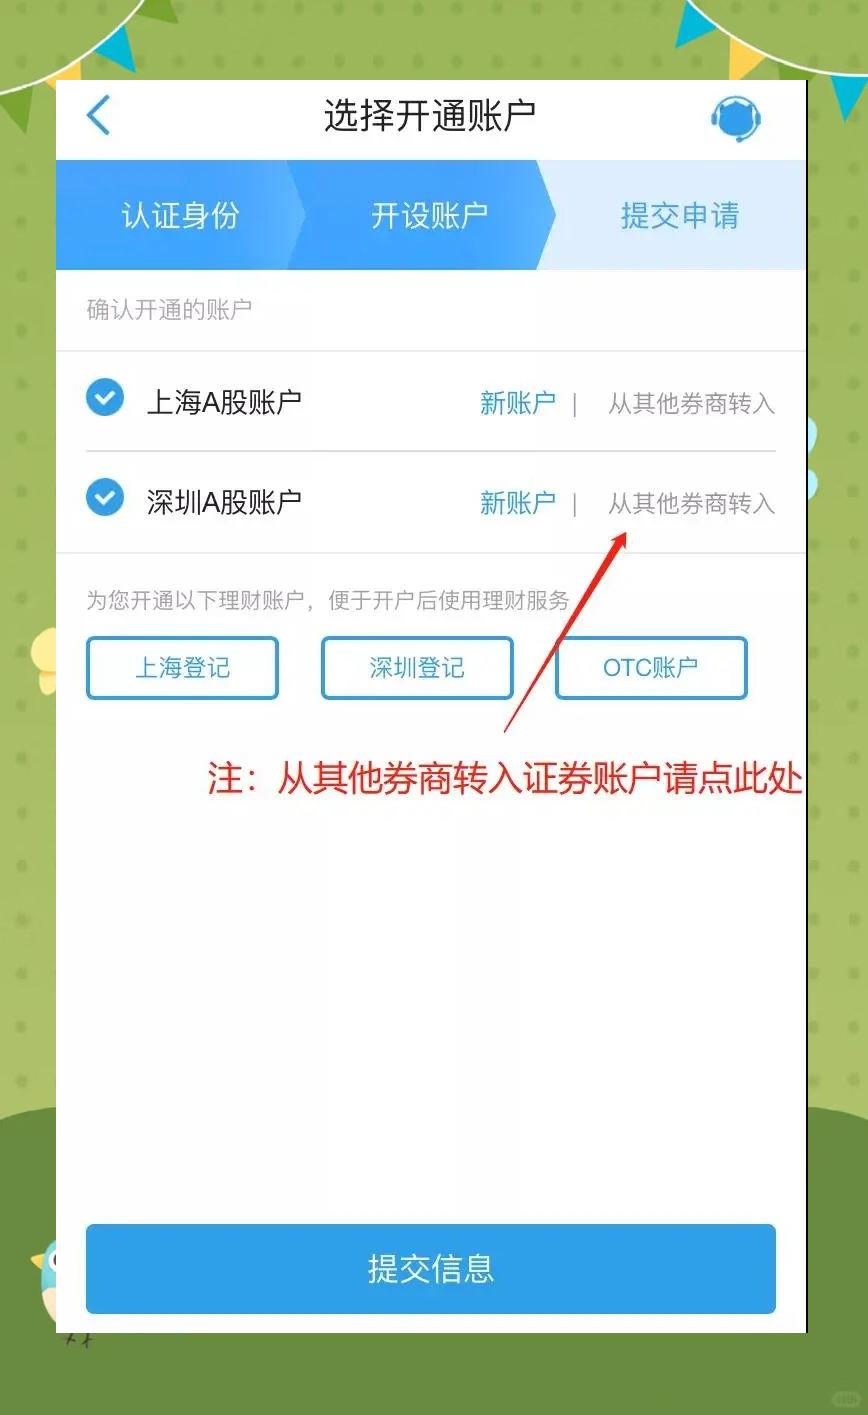Tap the OTC账户 button

651,668
